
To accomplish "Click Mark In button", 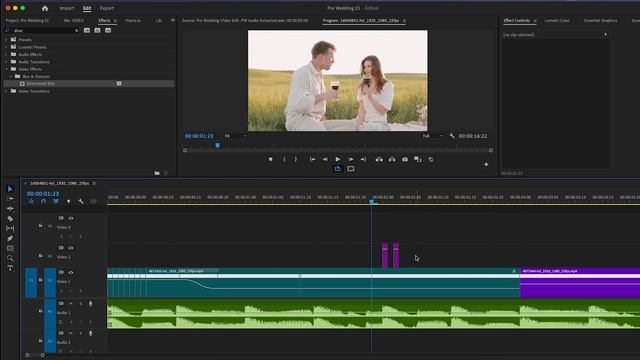I will point(284,159).
